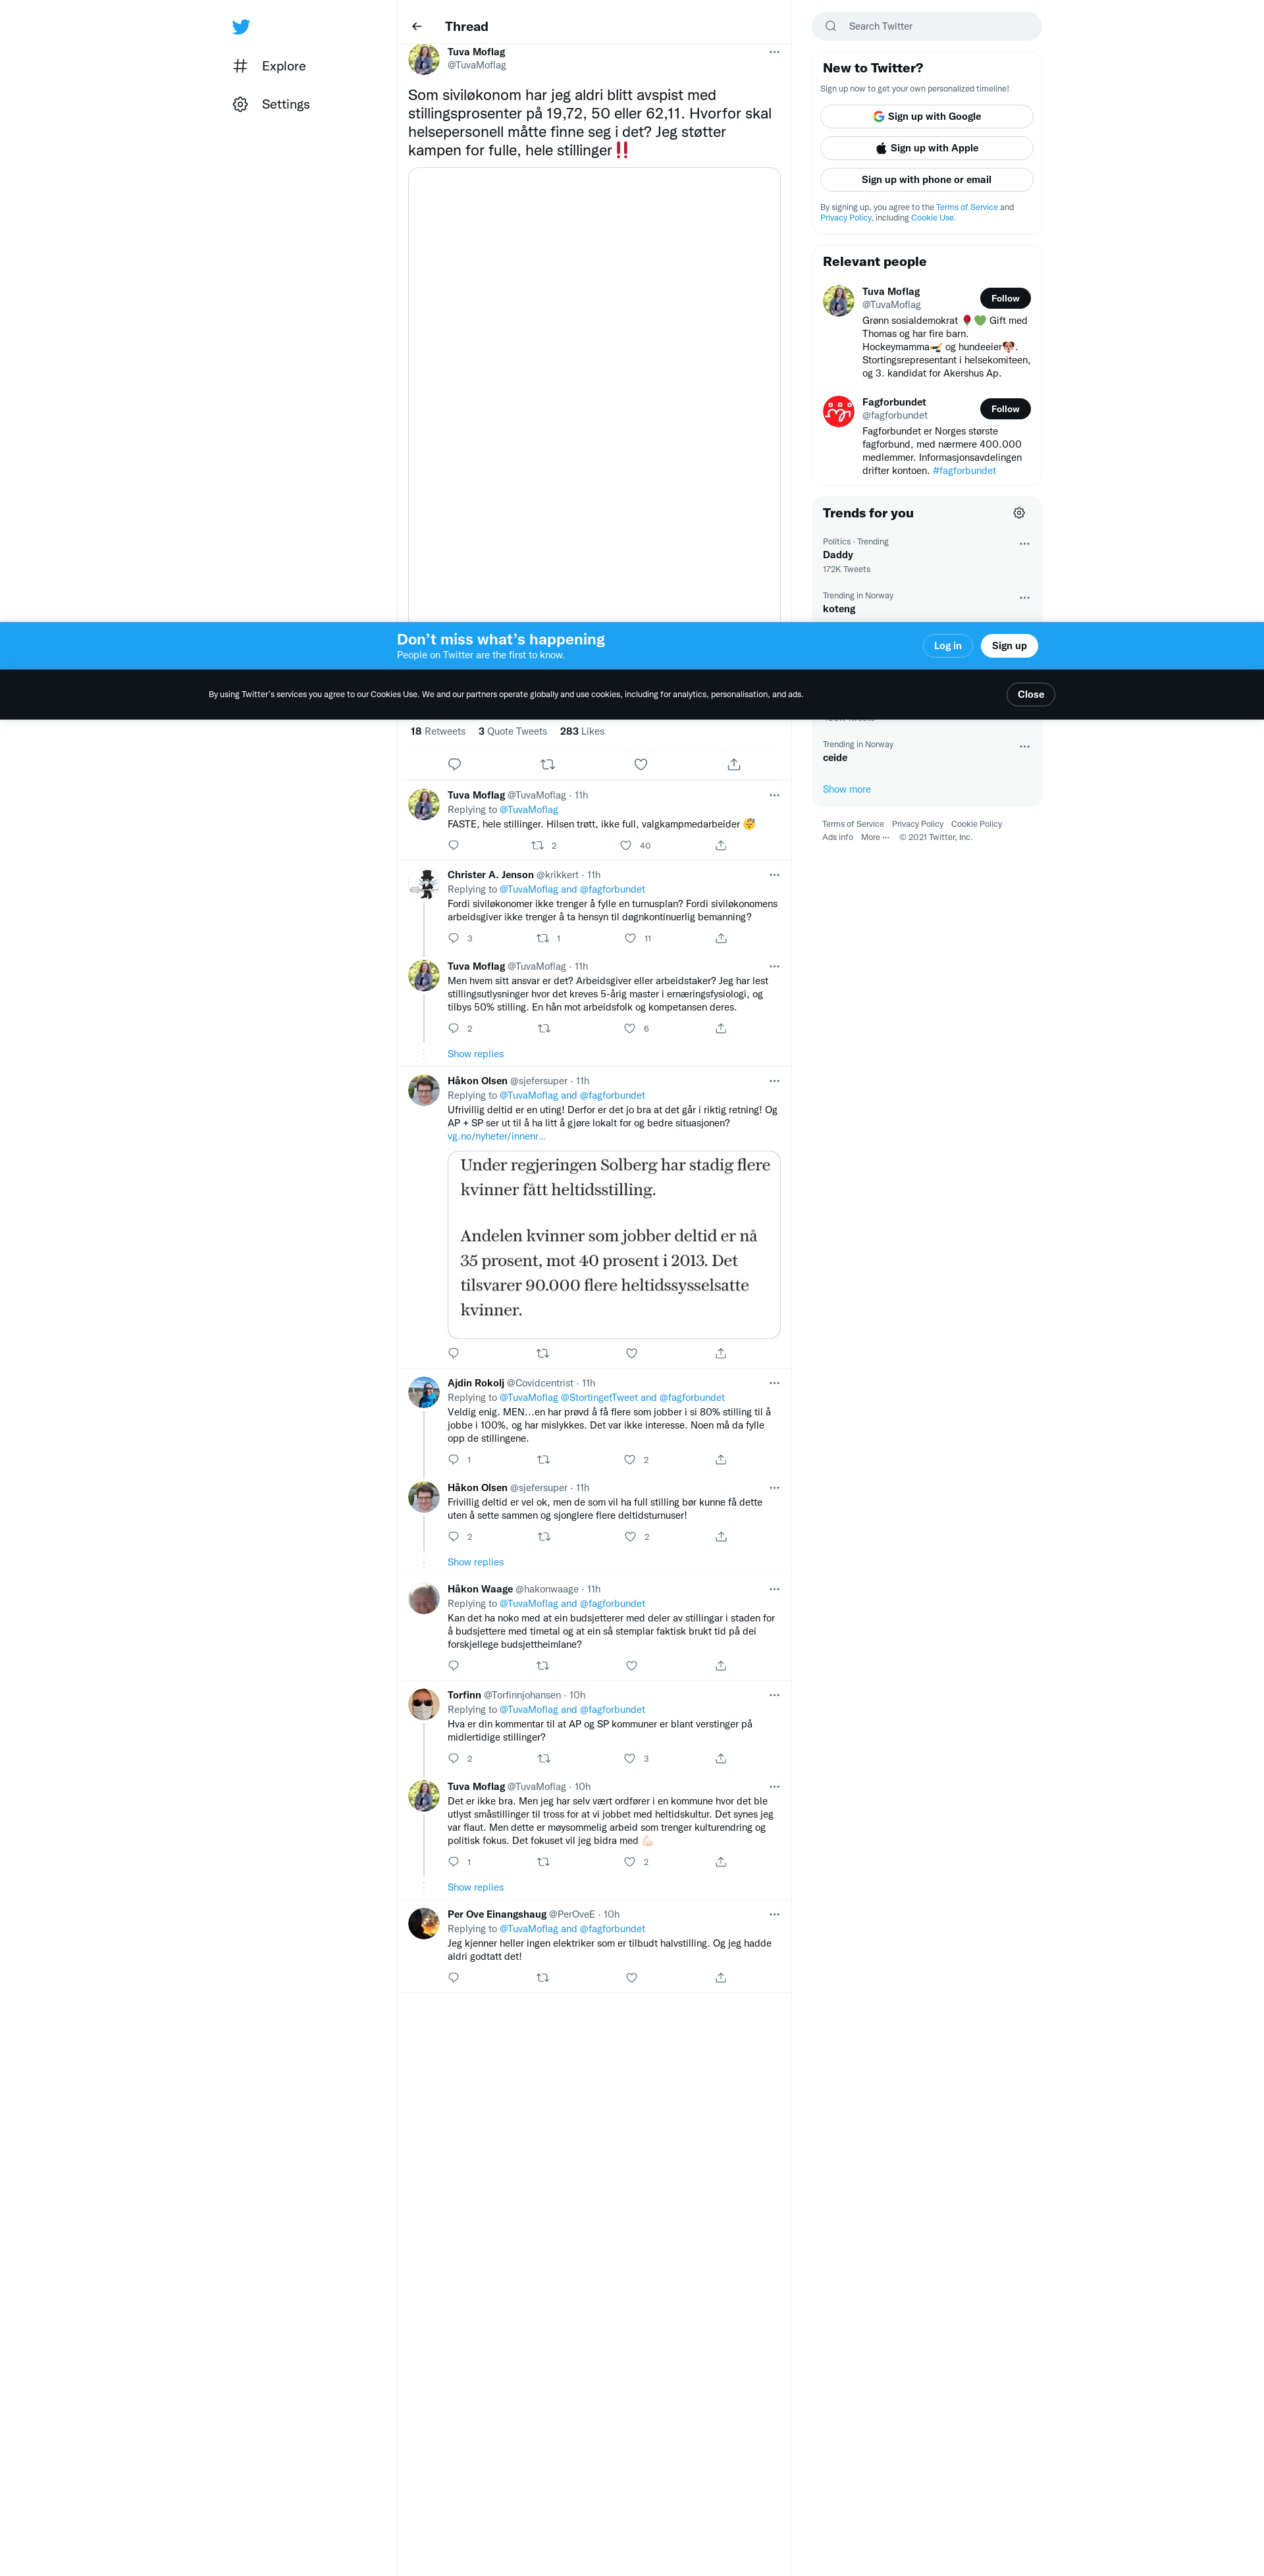The width and height of the screenshot is (1264, 2576).
Task: Share Christer A. Jenson's tweet
Action: (721, 939)
